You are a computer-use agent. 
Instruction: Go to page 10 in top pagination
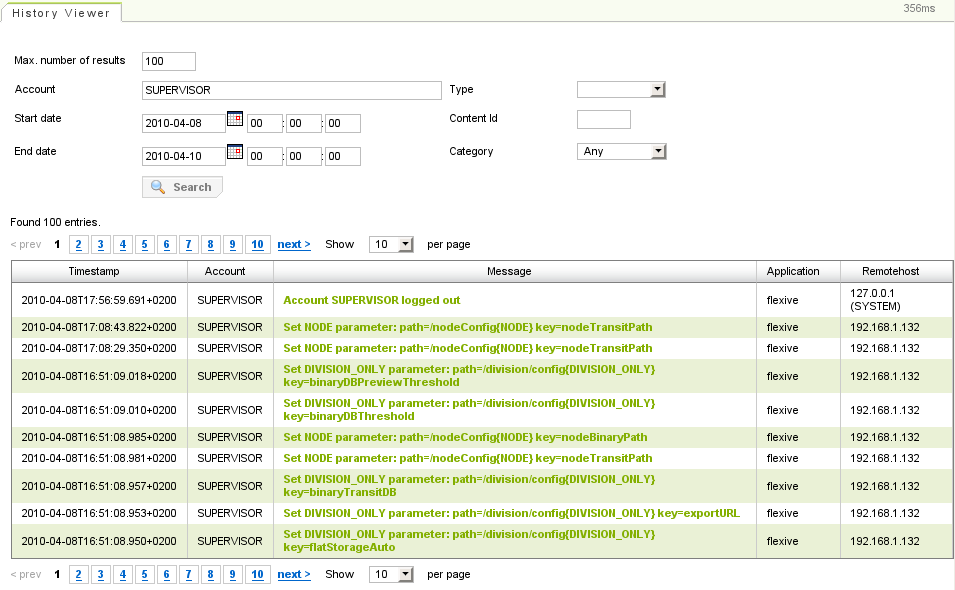257,244
